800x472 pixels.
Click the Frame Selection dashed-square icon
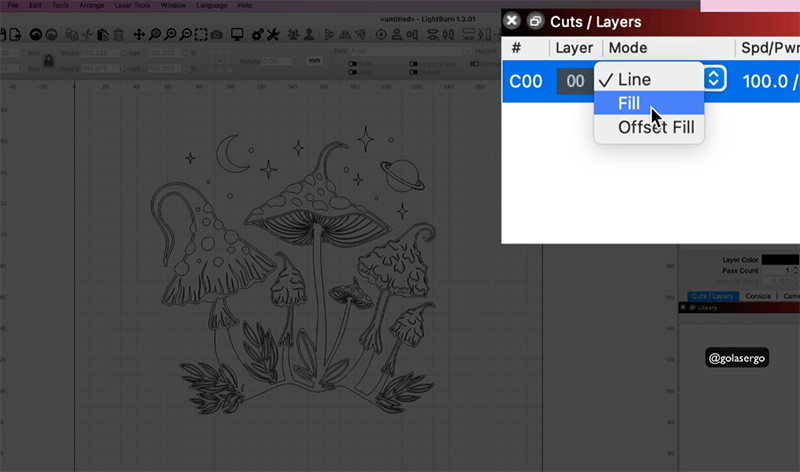200,35
